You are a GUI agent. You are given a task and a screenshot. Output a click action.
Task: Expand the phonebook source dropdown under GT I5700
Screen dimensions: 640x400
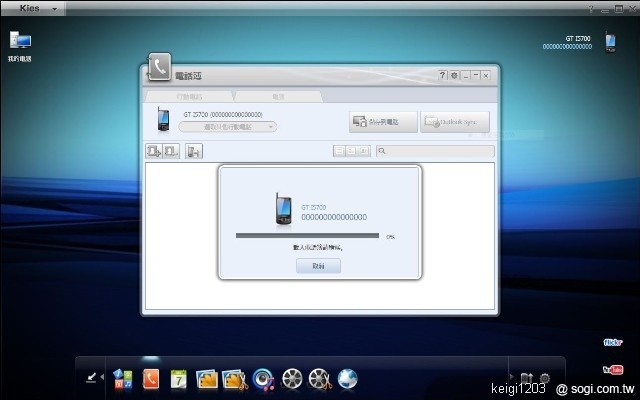(227, 127)
